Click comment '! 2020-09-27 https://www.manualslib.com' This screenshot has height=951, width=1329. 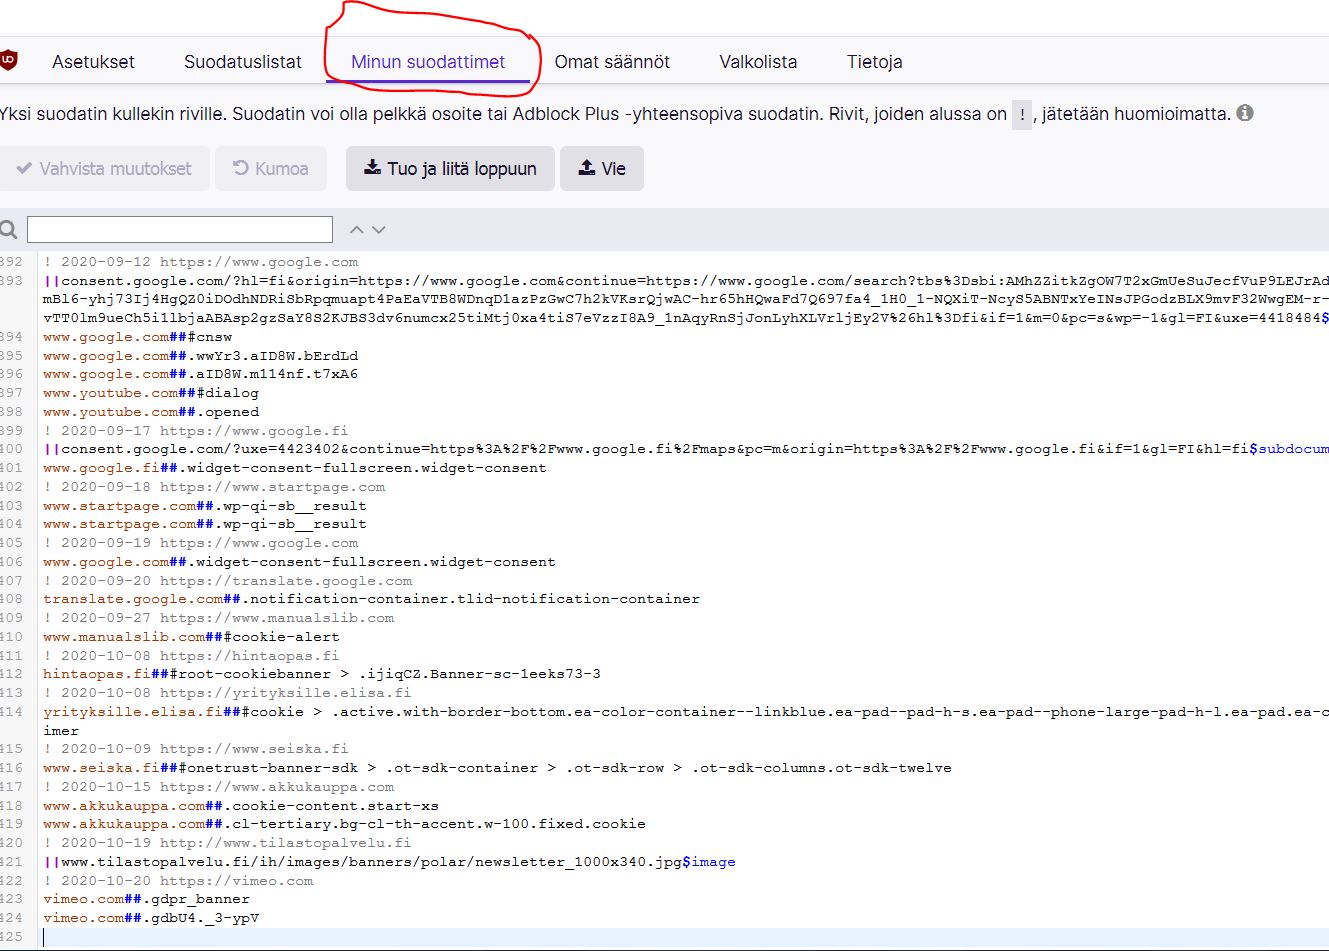click(219, 618)
